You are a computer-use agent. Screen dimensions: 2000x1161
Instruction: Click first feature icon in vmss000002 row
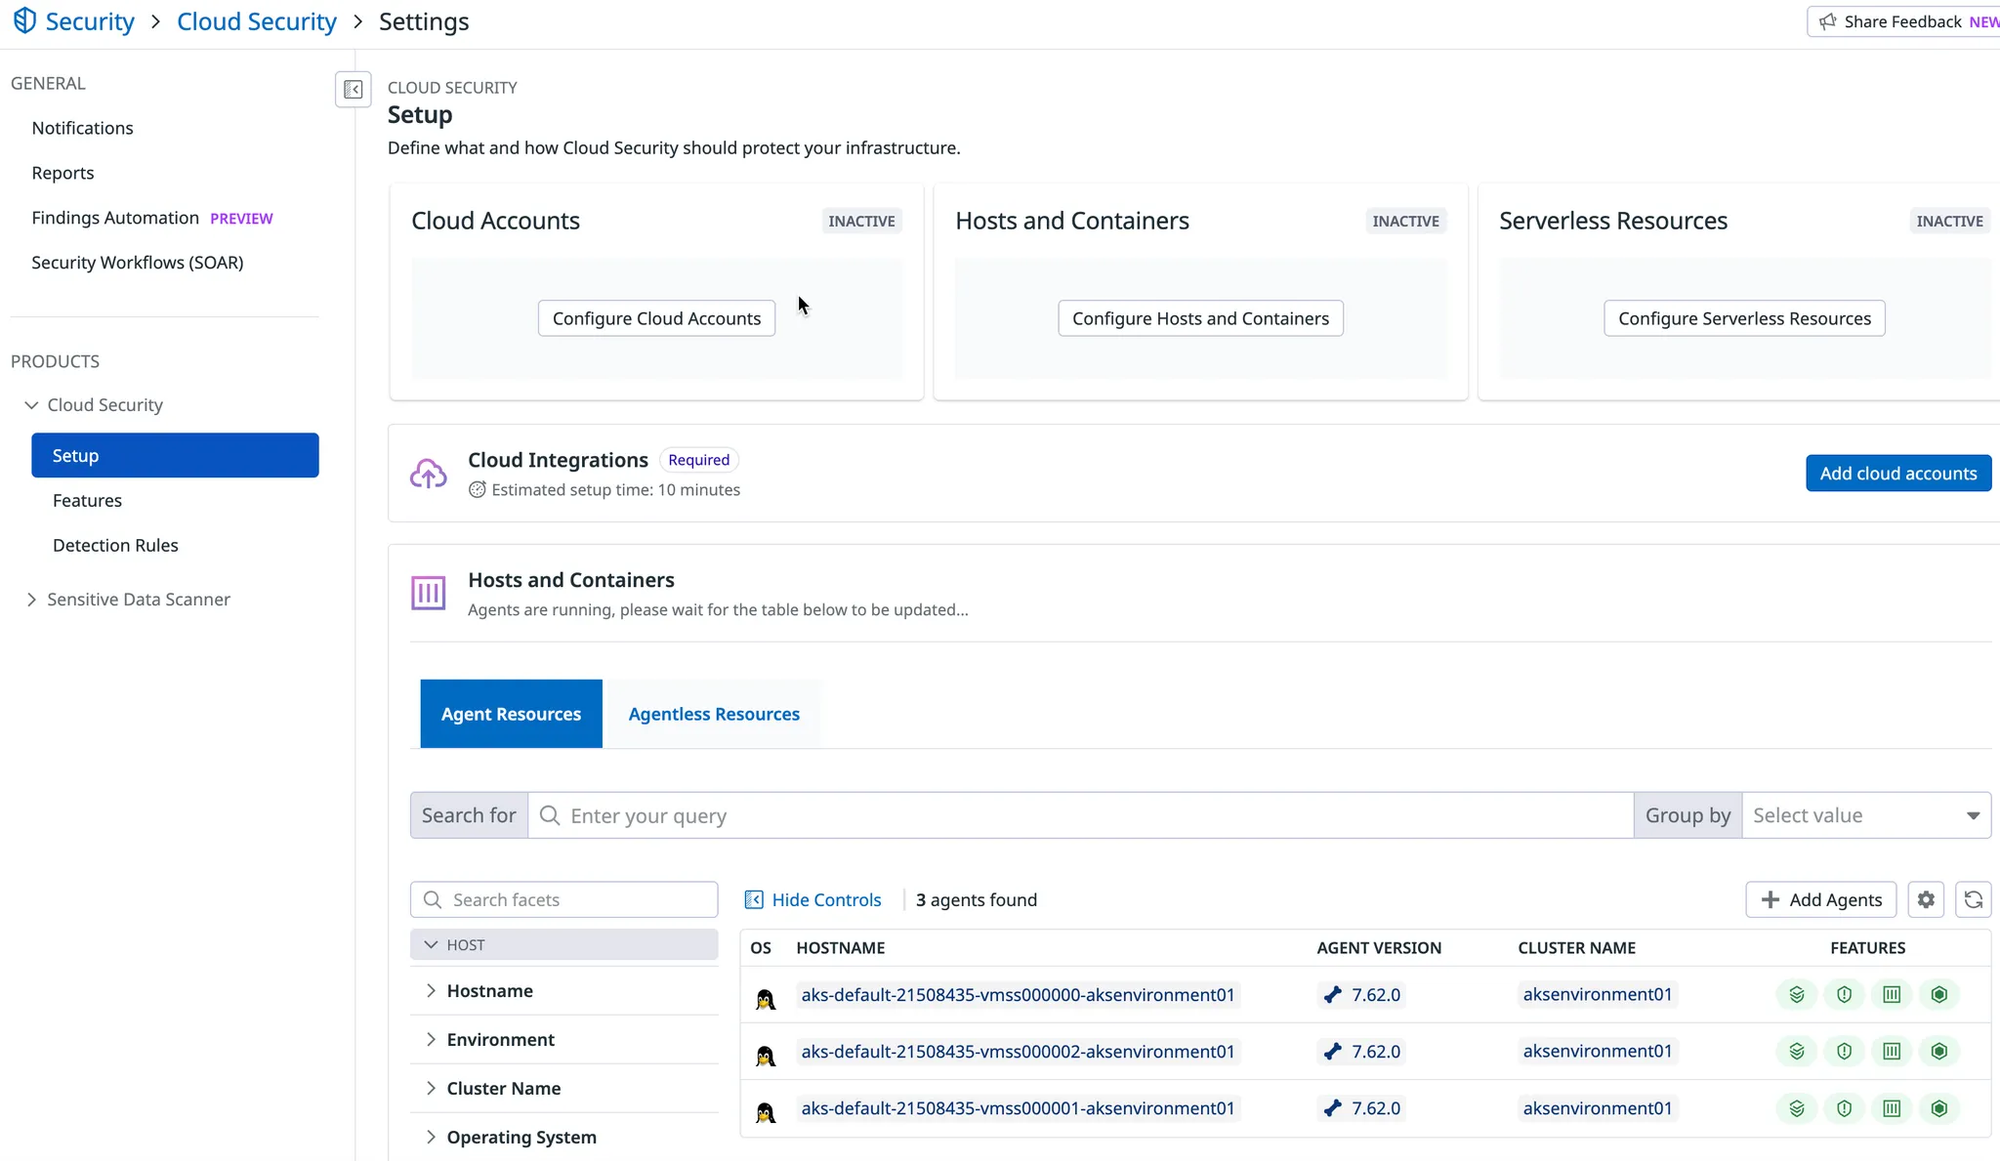pos(1797,1051)
